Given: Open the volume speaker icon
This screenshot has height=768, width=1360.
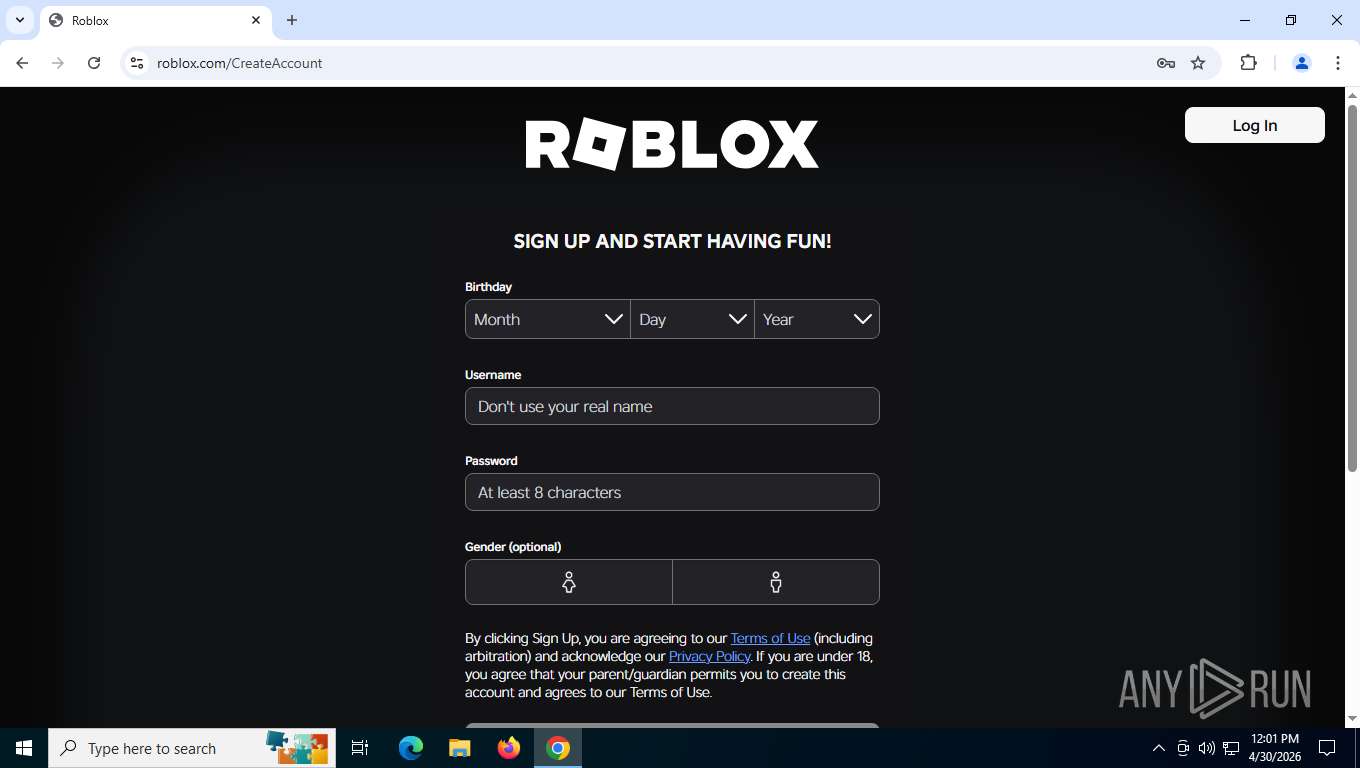Looking at the screenshot, I should [1207, 748].
